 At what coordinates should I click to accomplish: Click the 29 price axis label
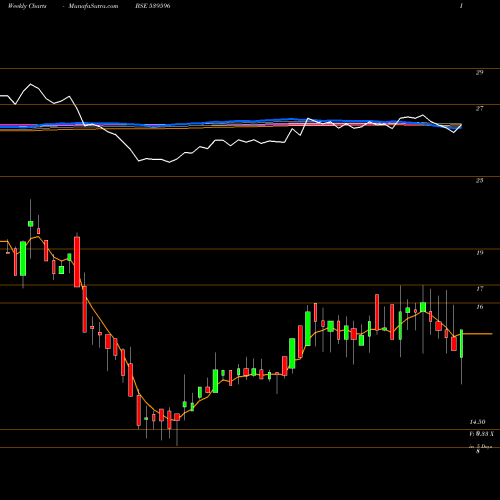click(479, 72)
